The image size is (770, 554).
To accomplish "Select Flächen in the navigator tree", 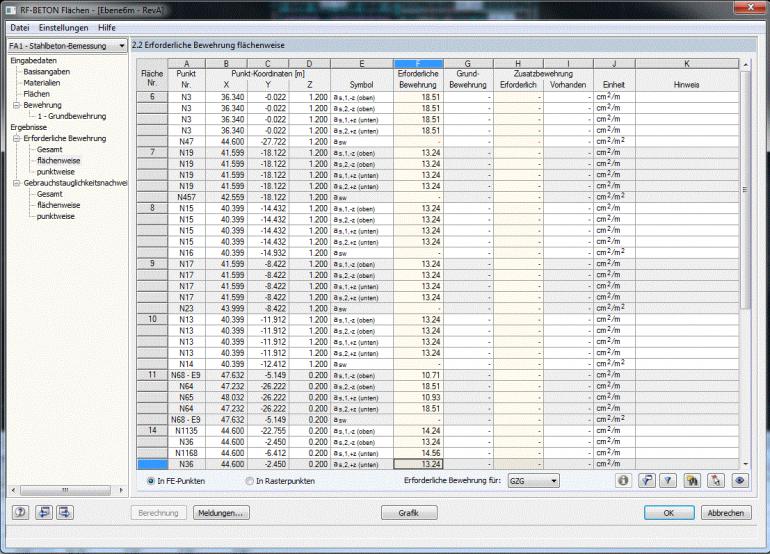I will point(36,94).
